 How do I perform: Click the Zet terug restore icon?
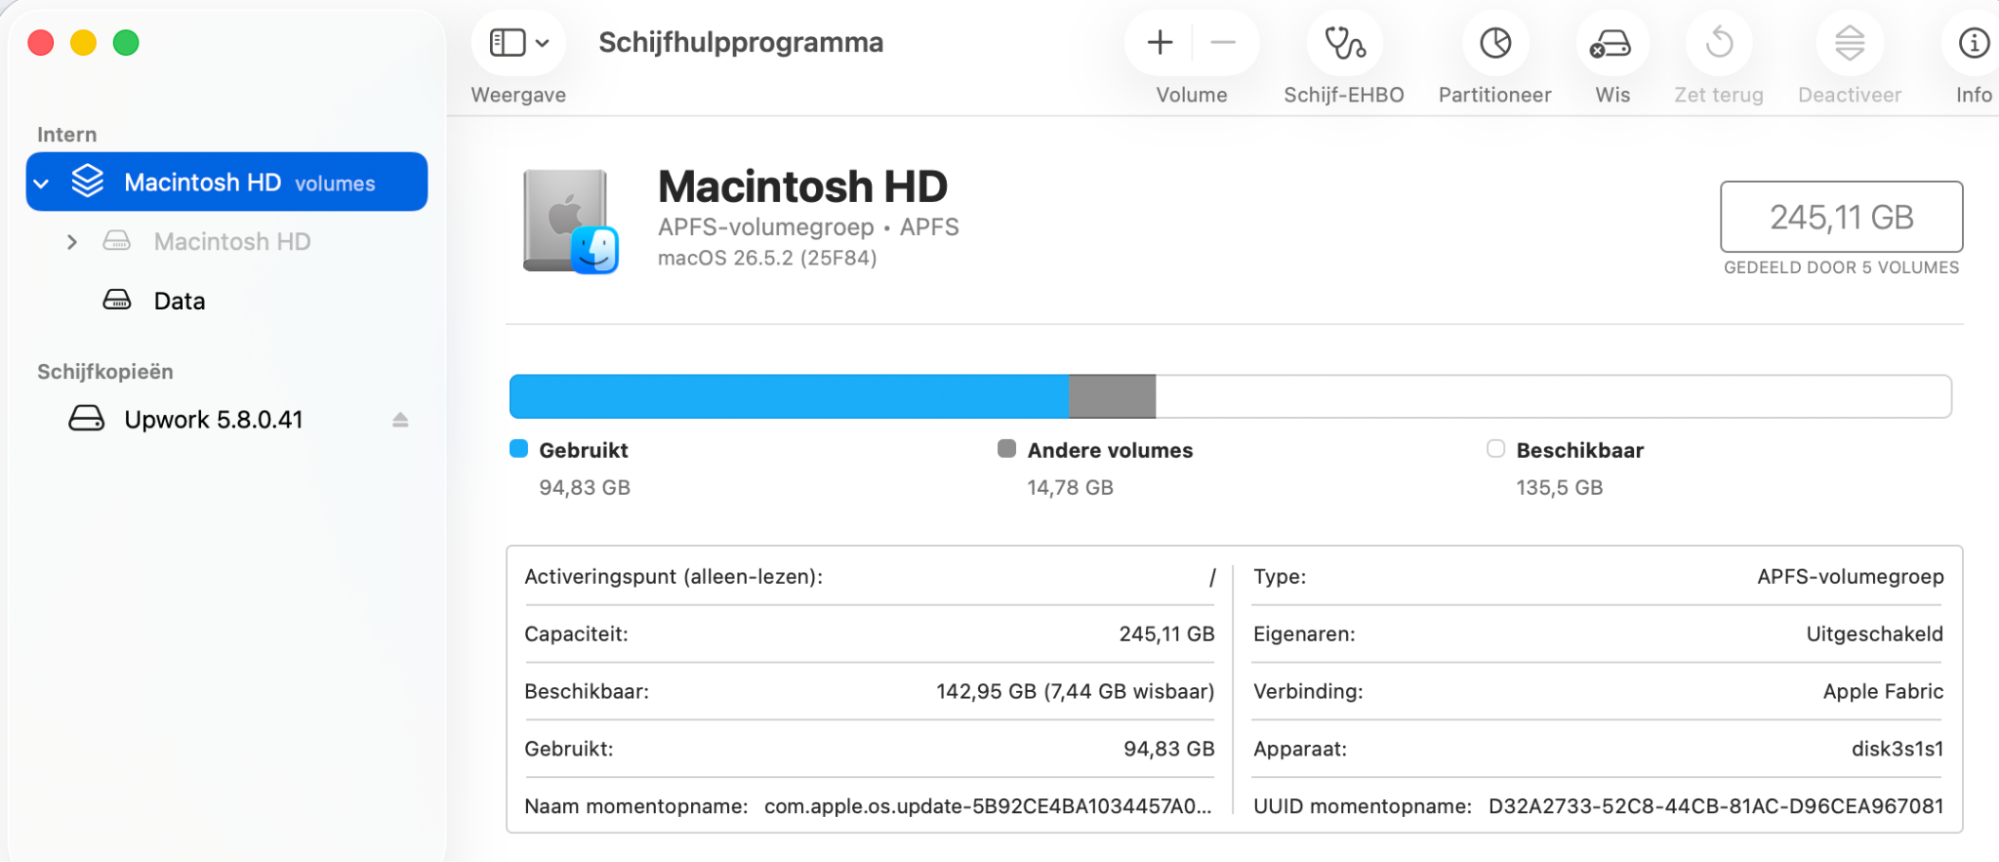click(1719, 43)
